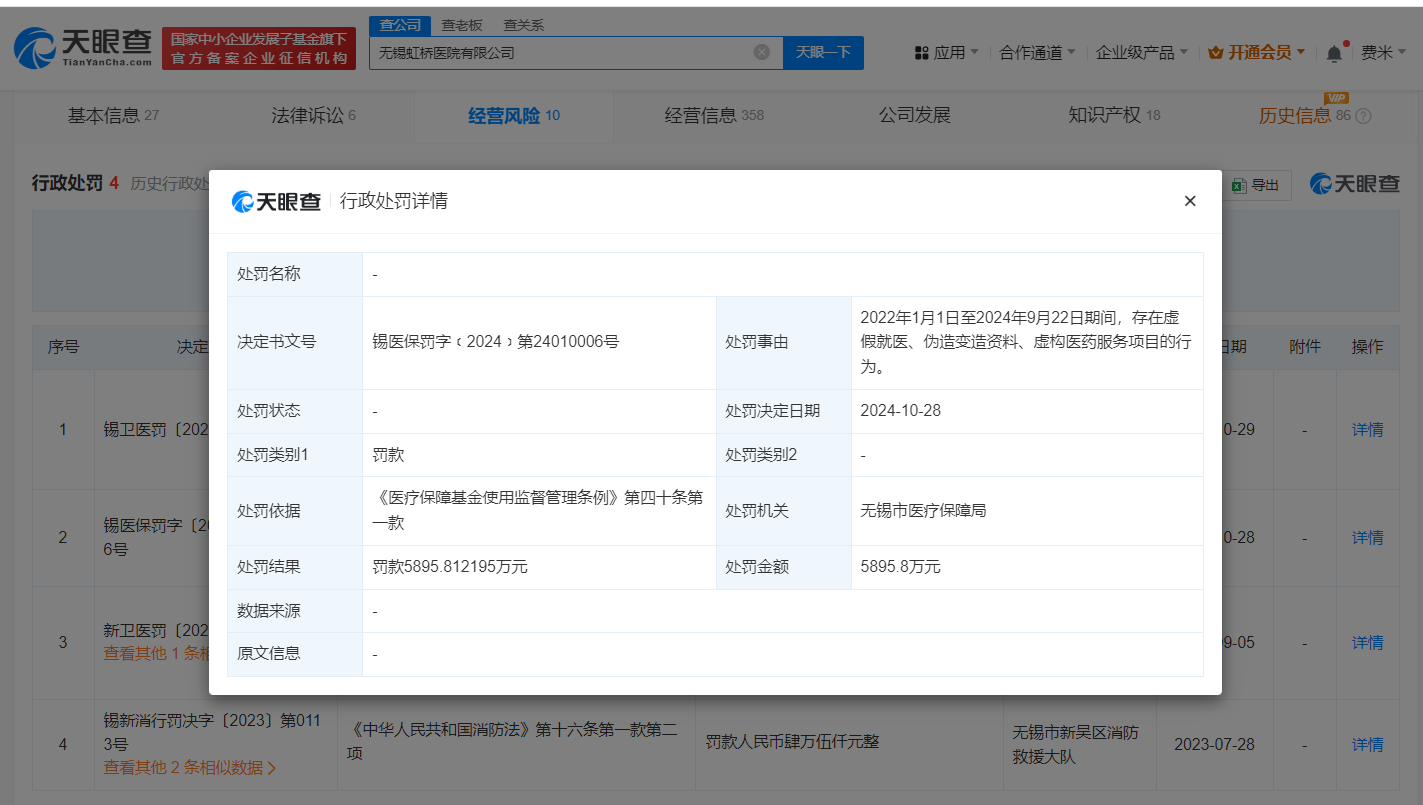Switch to the 查老板 search tab
1423x805 pixels.
(x=462, y=26)
